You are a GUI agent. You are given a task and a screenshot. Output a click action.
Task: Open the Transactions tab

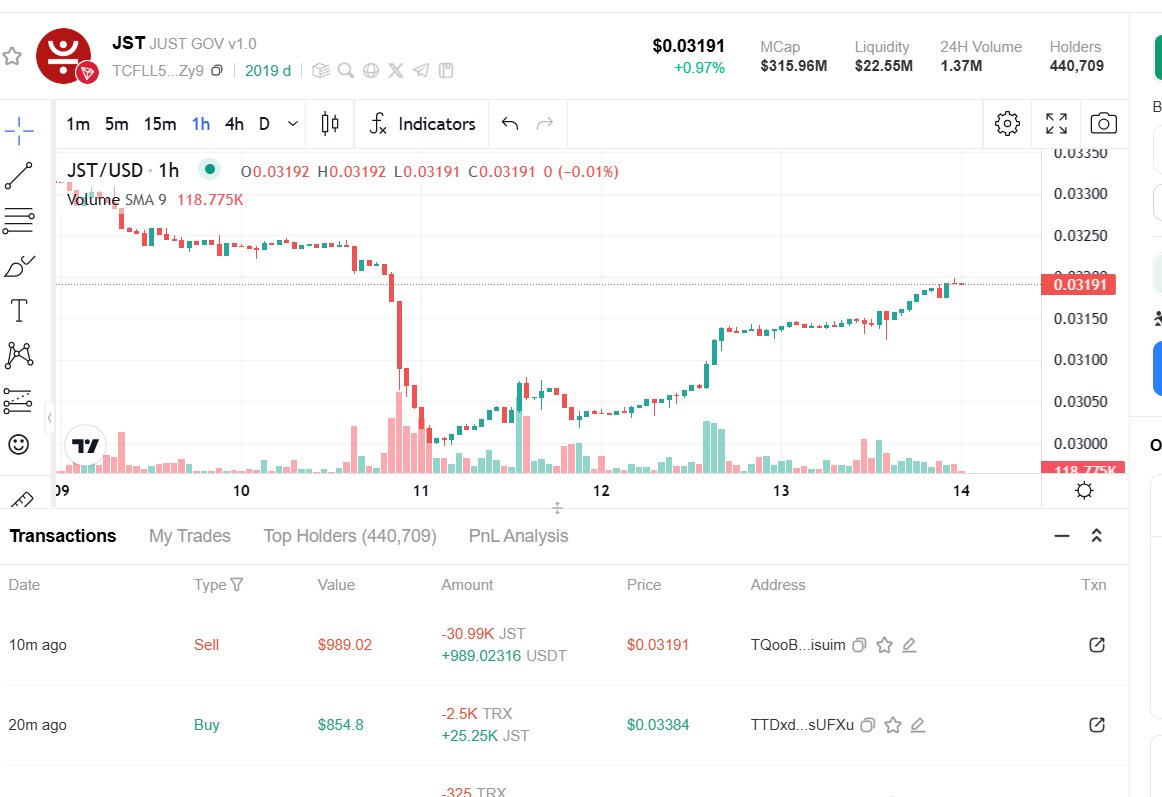coord(63,536)
